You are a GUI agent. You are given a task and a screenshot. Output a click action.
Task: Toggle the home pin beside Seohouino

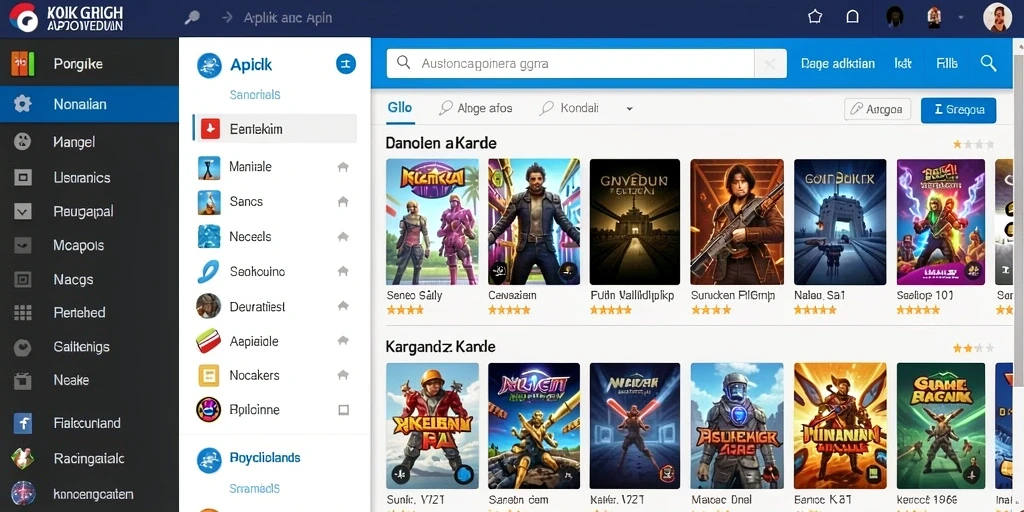pos(343,271)
